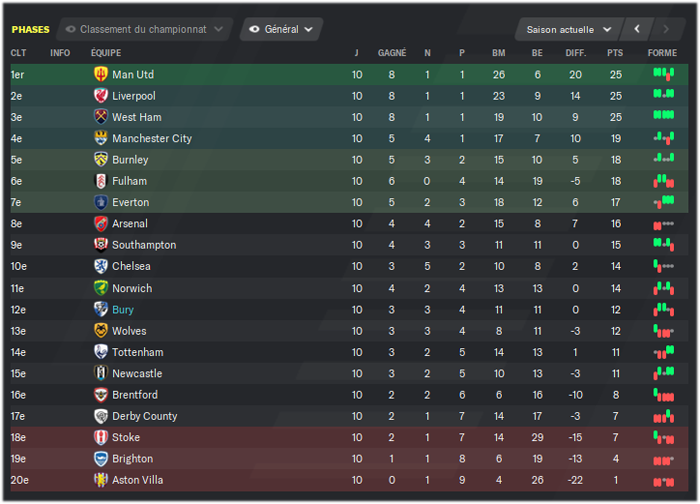Click the Aston Villa club crest
The height and width of the screenshot is (504, 700).
[x=101, y=480]
